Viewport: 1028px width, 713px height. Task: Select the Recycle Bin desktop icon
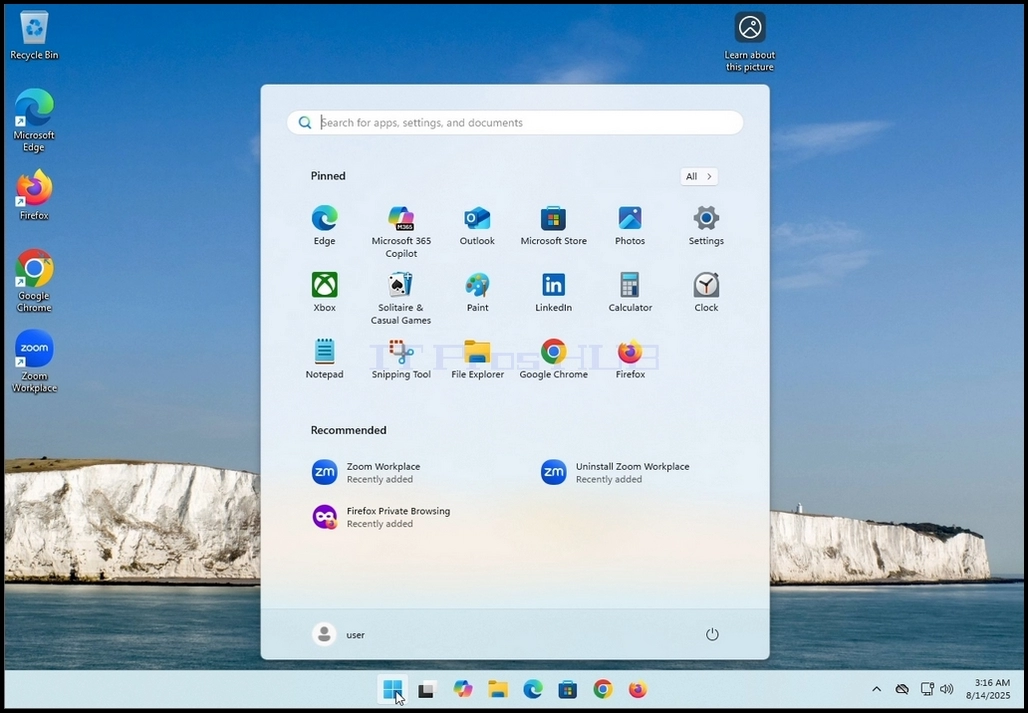(x=34, y=36)
